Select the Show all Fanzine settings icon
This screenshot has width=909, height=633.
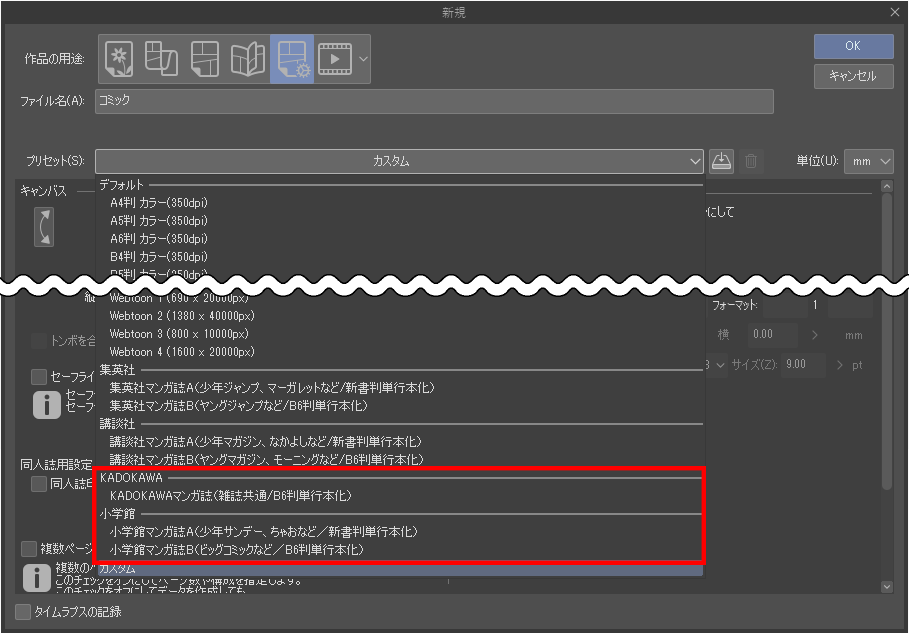click(248, 59)
